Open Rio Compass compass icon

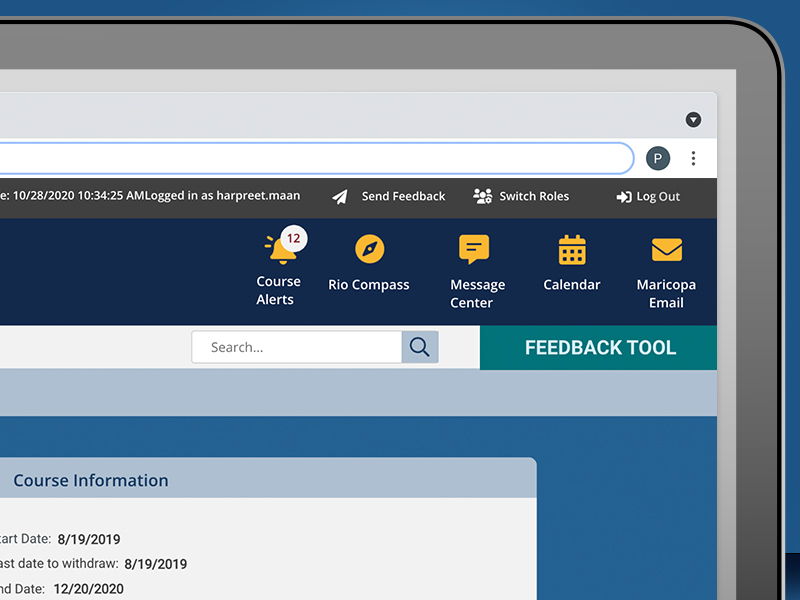[x=369, y=249]
